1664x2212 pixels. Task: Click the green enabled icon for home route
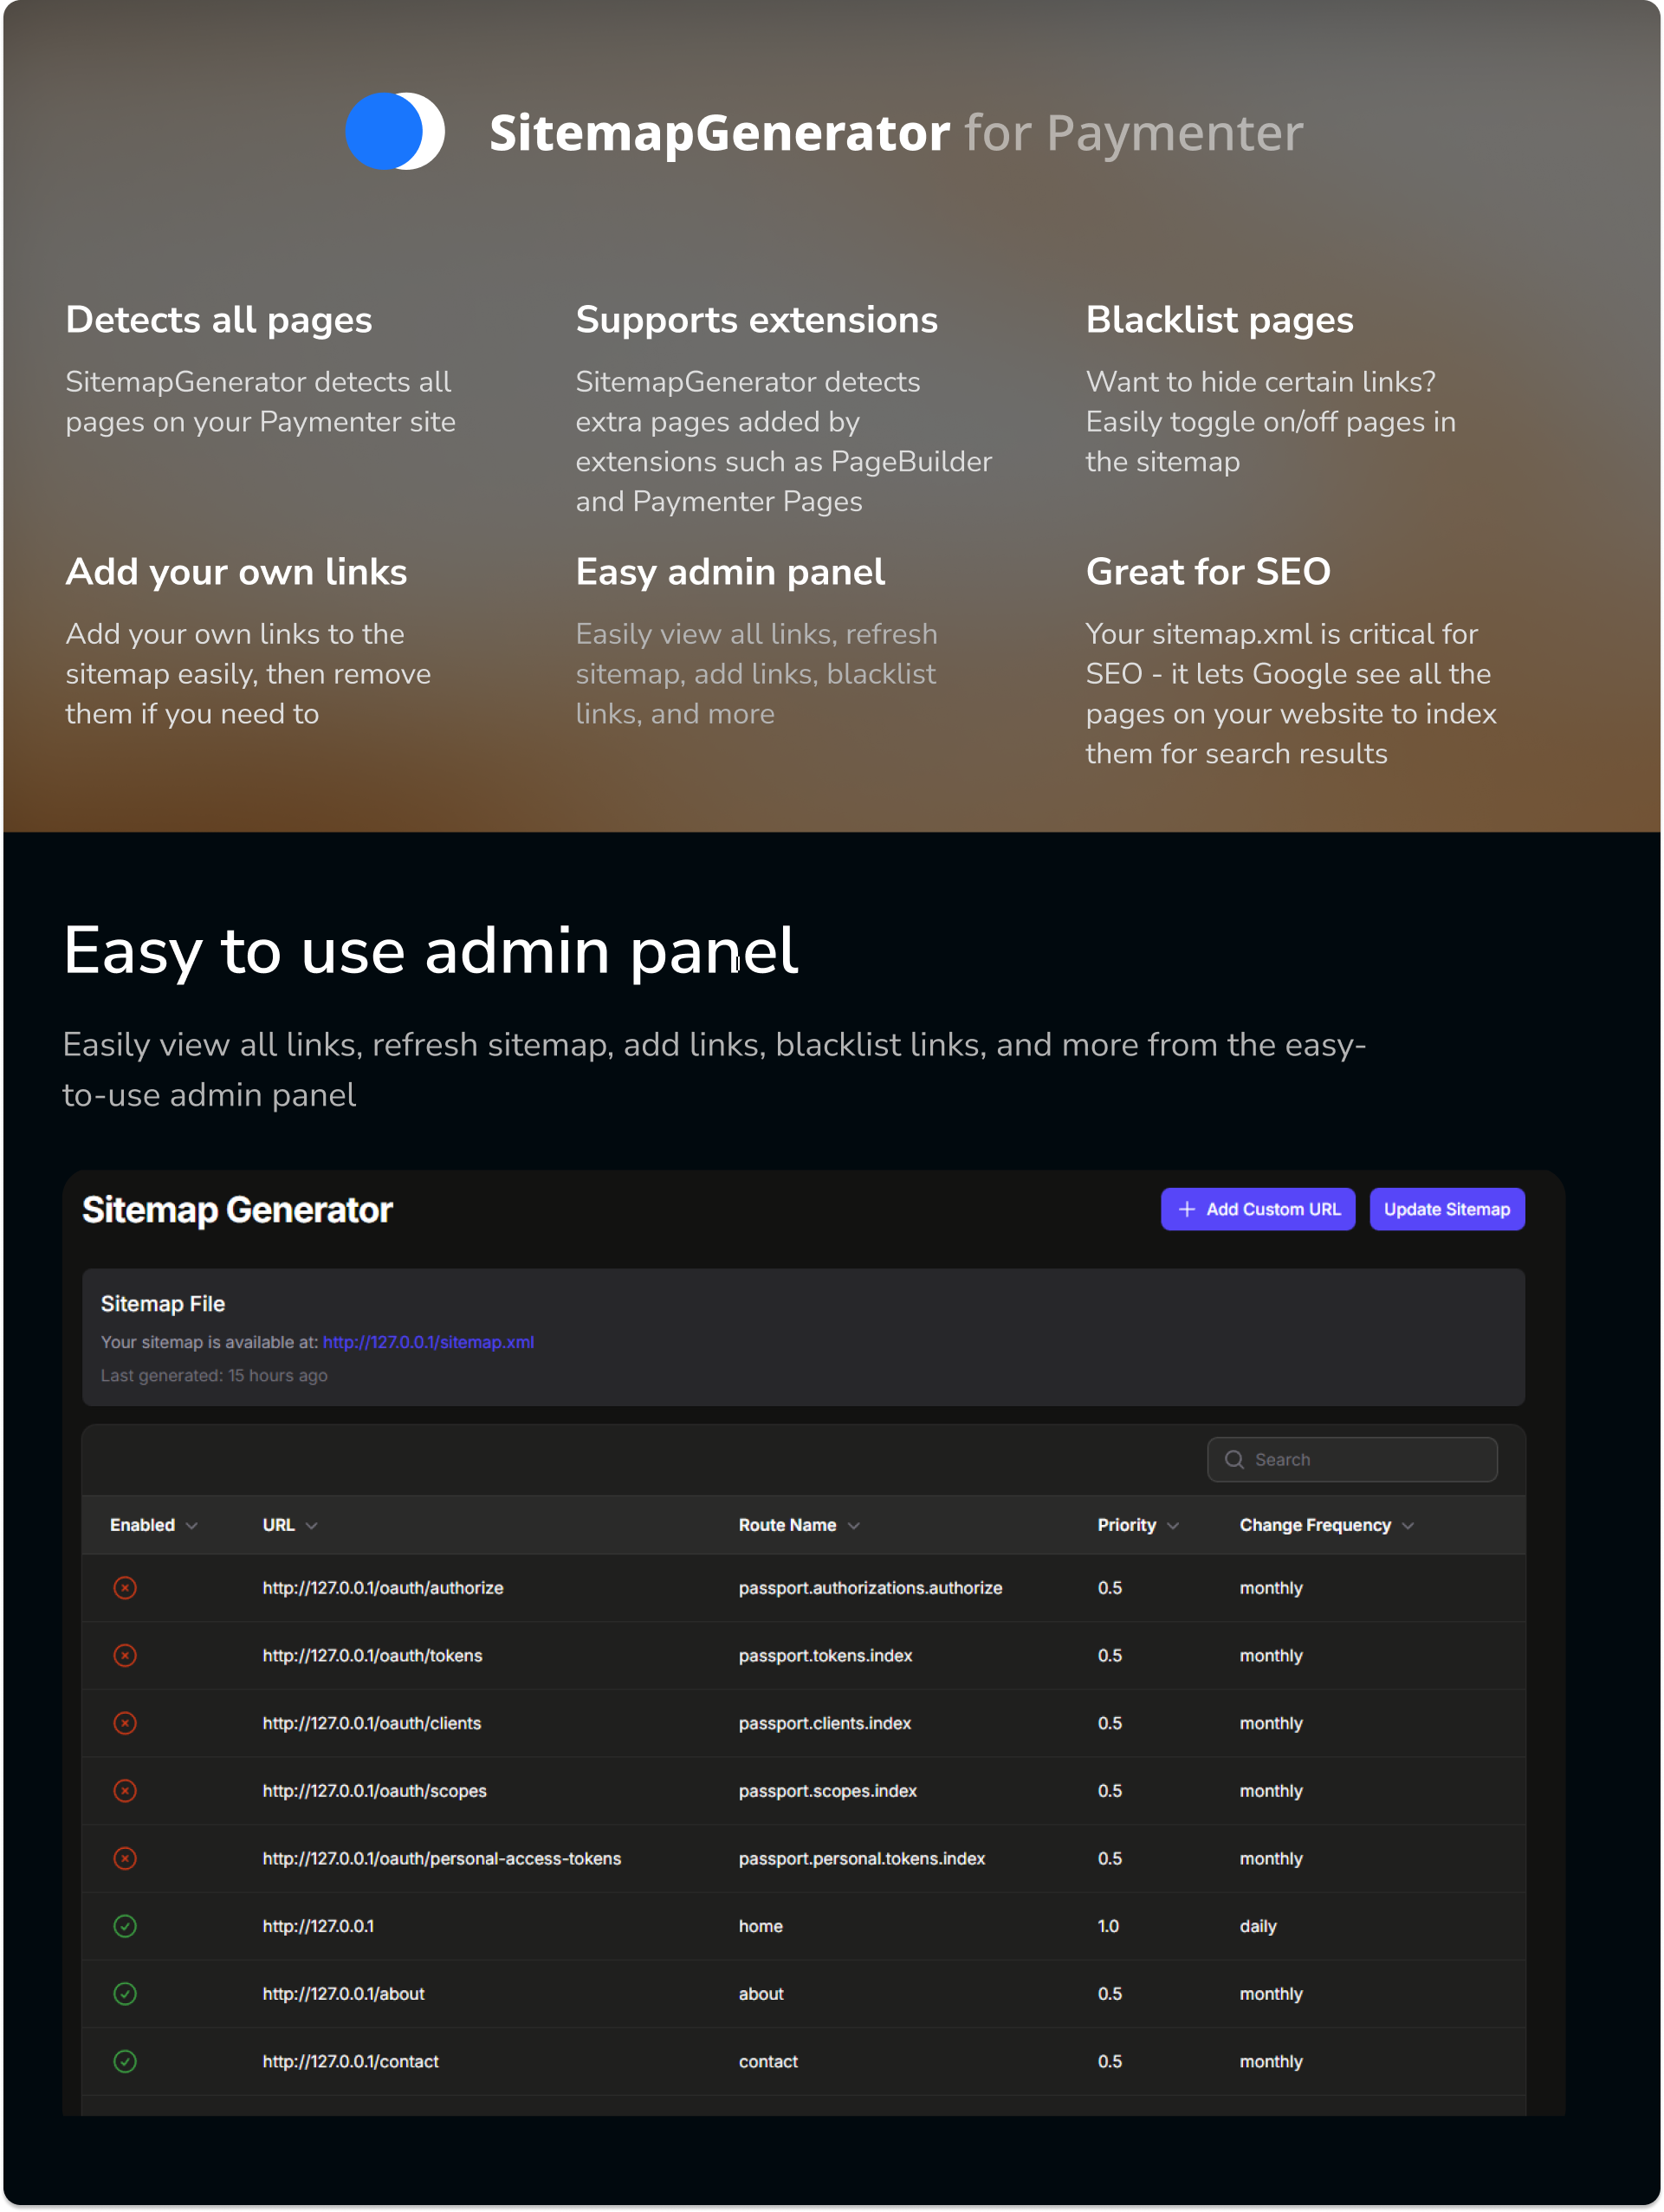click(125, 1926)
